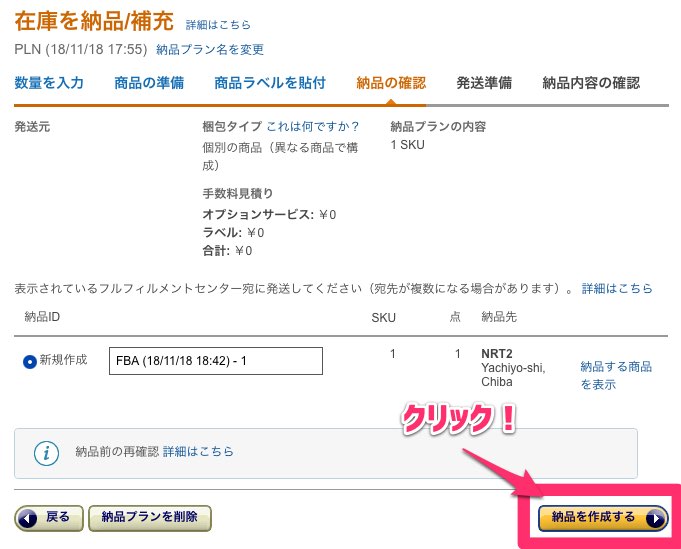The width and height of the screenshot is (681, 549).
Task: Click the 戻る back button
Action: [x=49, y=518]
